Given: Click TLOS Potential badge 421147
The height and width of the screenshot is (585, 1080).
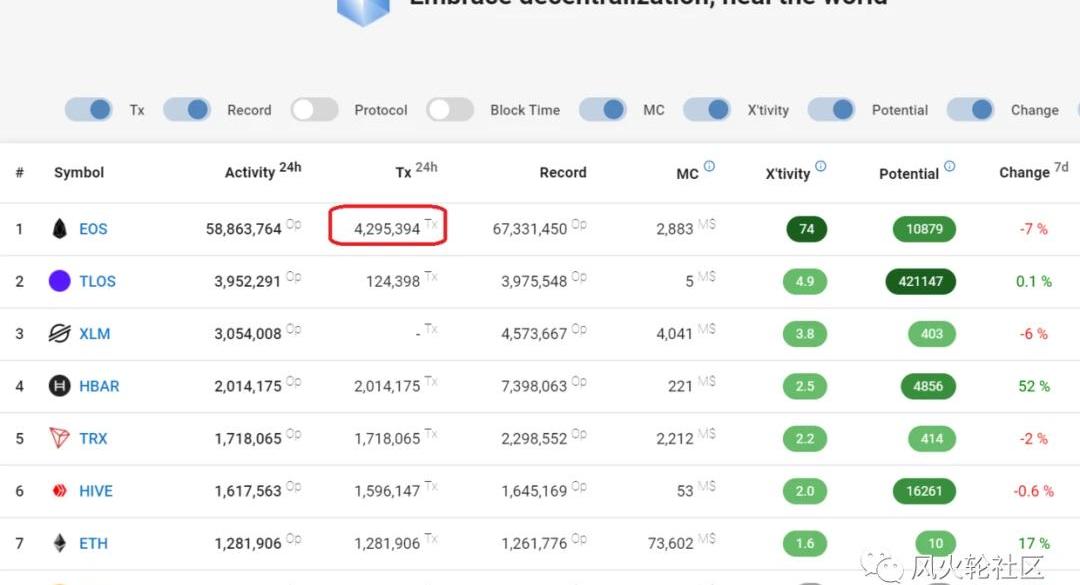Looking at the screenshot, I should click(920, 281).
